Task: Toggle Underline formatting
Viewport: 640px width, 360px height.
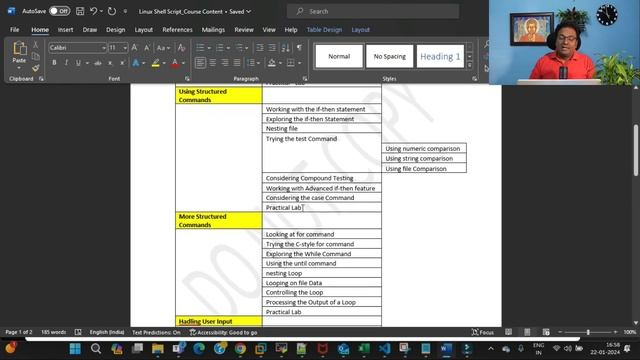Action: pos(78,63)
